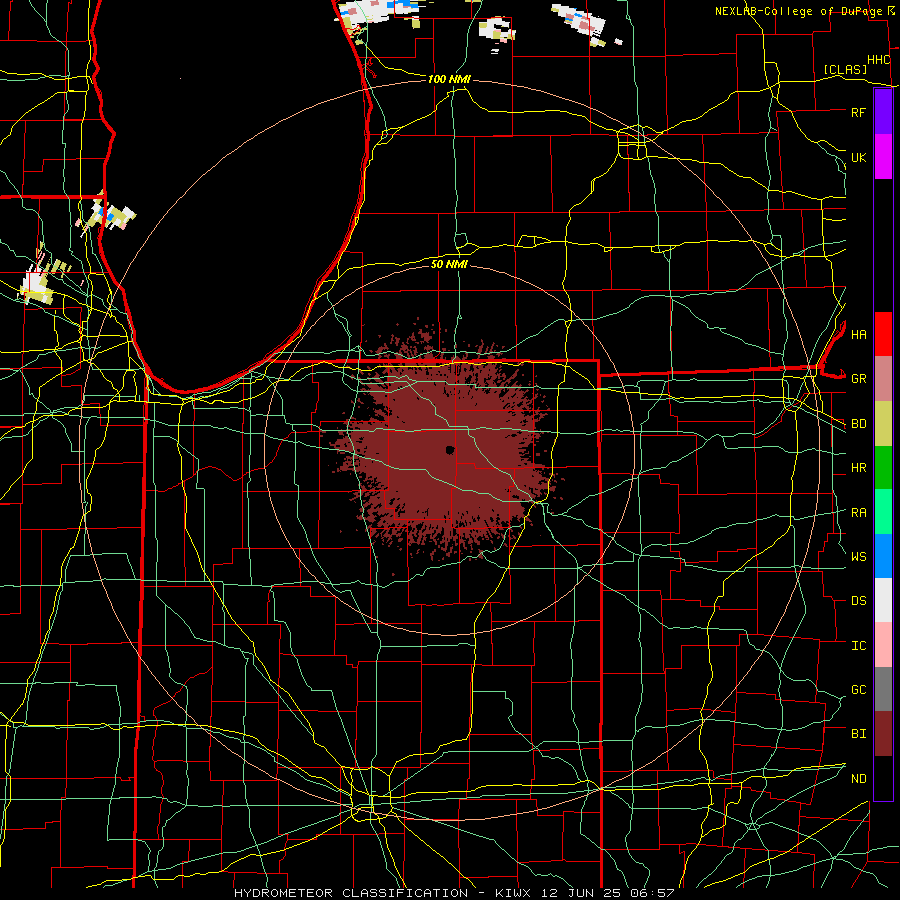Click the HA legend label
Screen dimensions: 900x900
pyautogui.click(x=858, y=334)
